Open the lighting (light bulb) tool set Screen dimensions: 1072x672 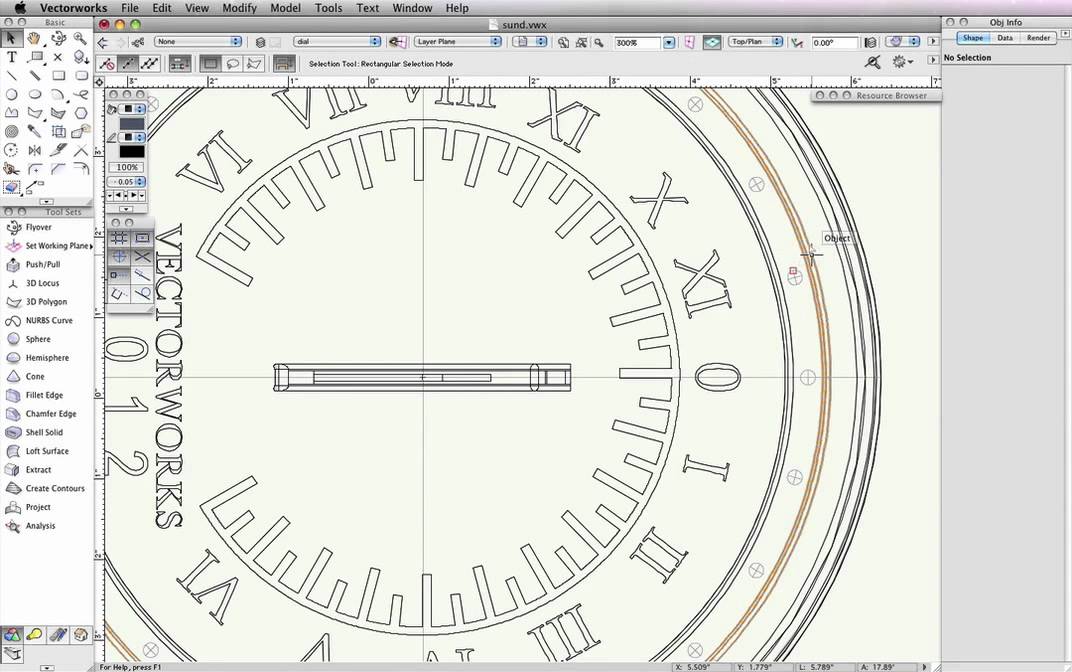(35, 635)
